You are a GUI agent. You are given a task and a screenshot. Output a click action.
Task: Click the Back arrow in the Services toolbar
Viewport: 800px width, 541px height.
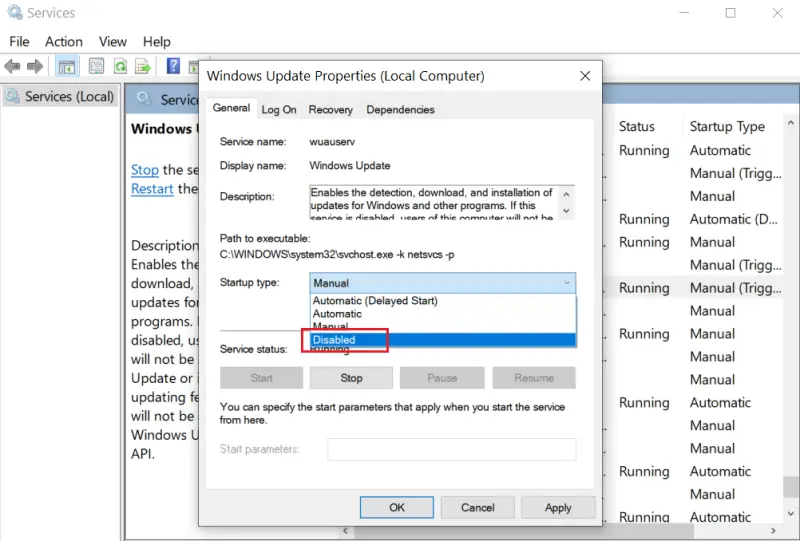pyautogui.click(x=12, y=66)
